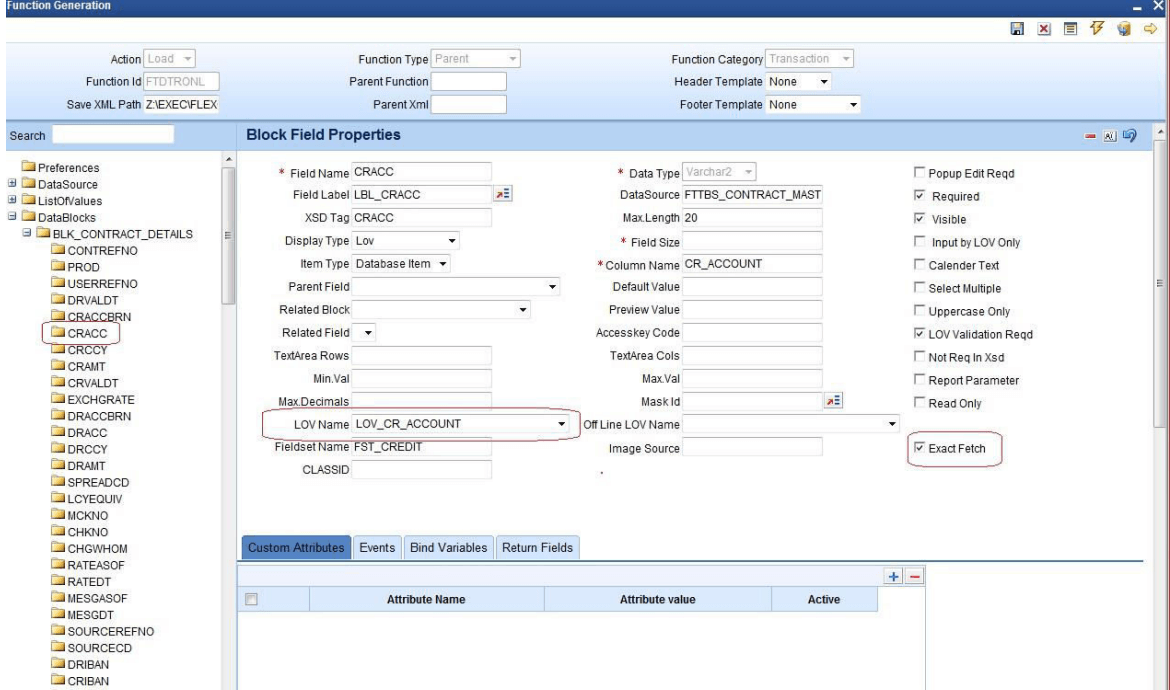
Task: Switch to the Bind Variables tab
Action: click(x=448, y=548)
